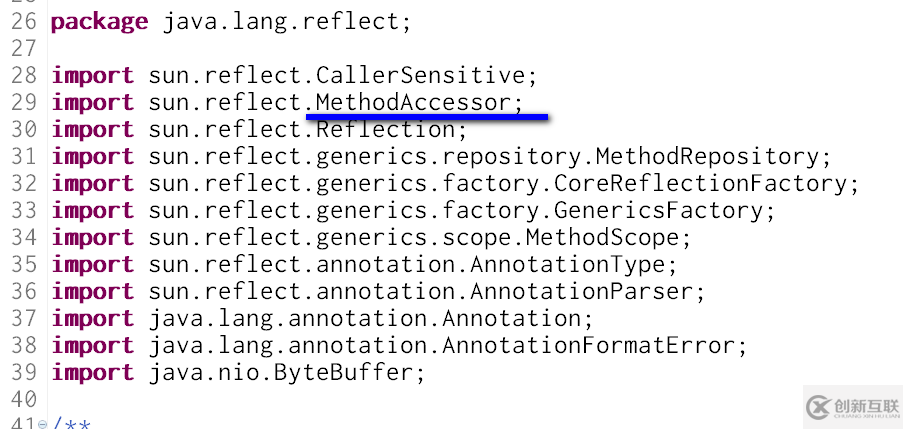
Task: Click line number 34 in the gutter
Action: tap(24, 237)
